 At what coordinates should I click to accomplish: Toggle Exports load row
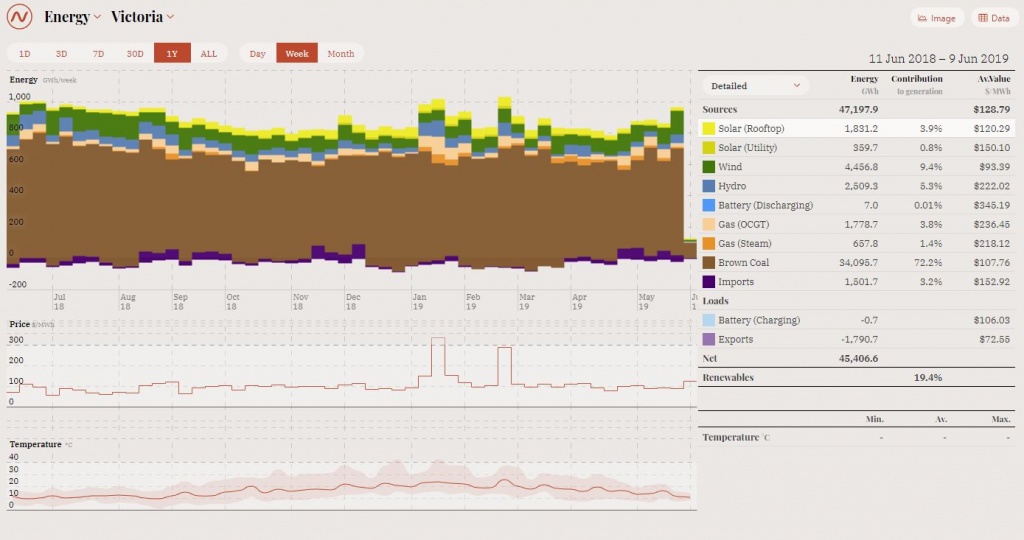(735, 340)
